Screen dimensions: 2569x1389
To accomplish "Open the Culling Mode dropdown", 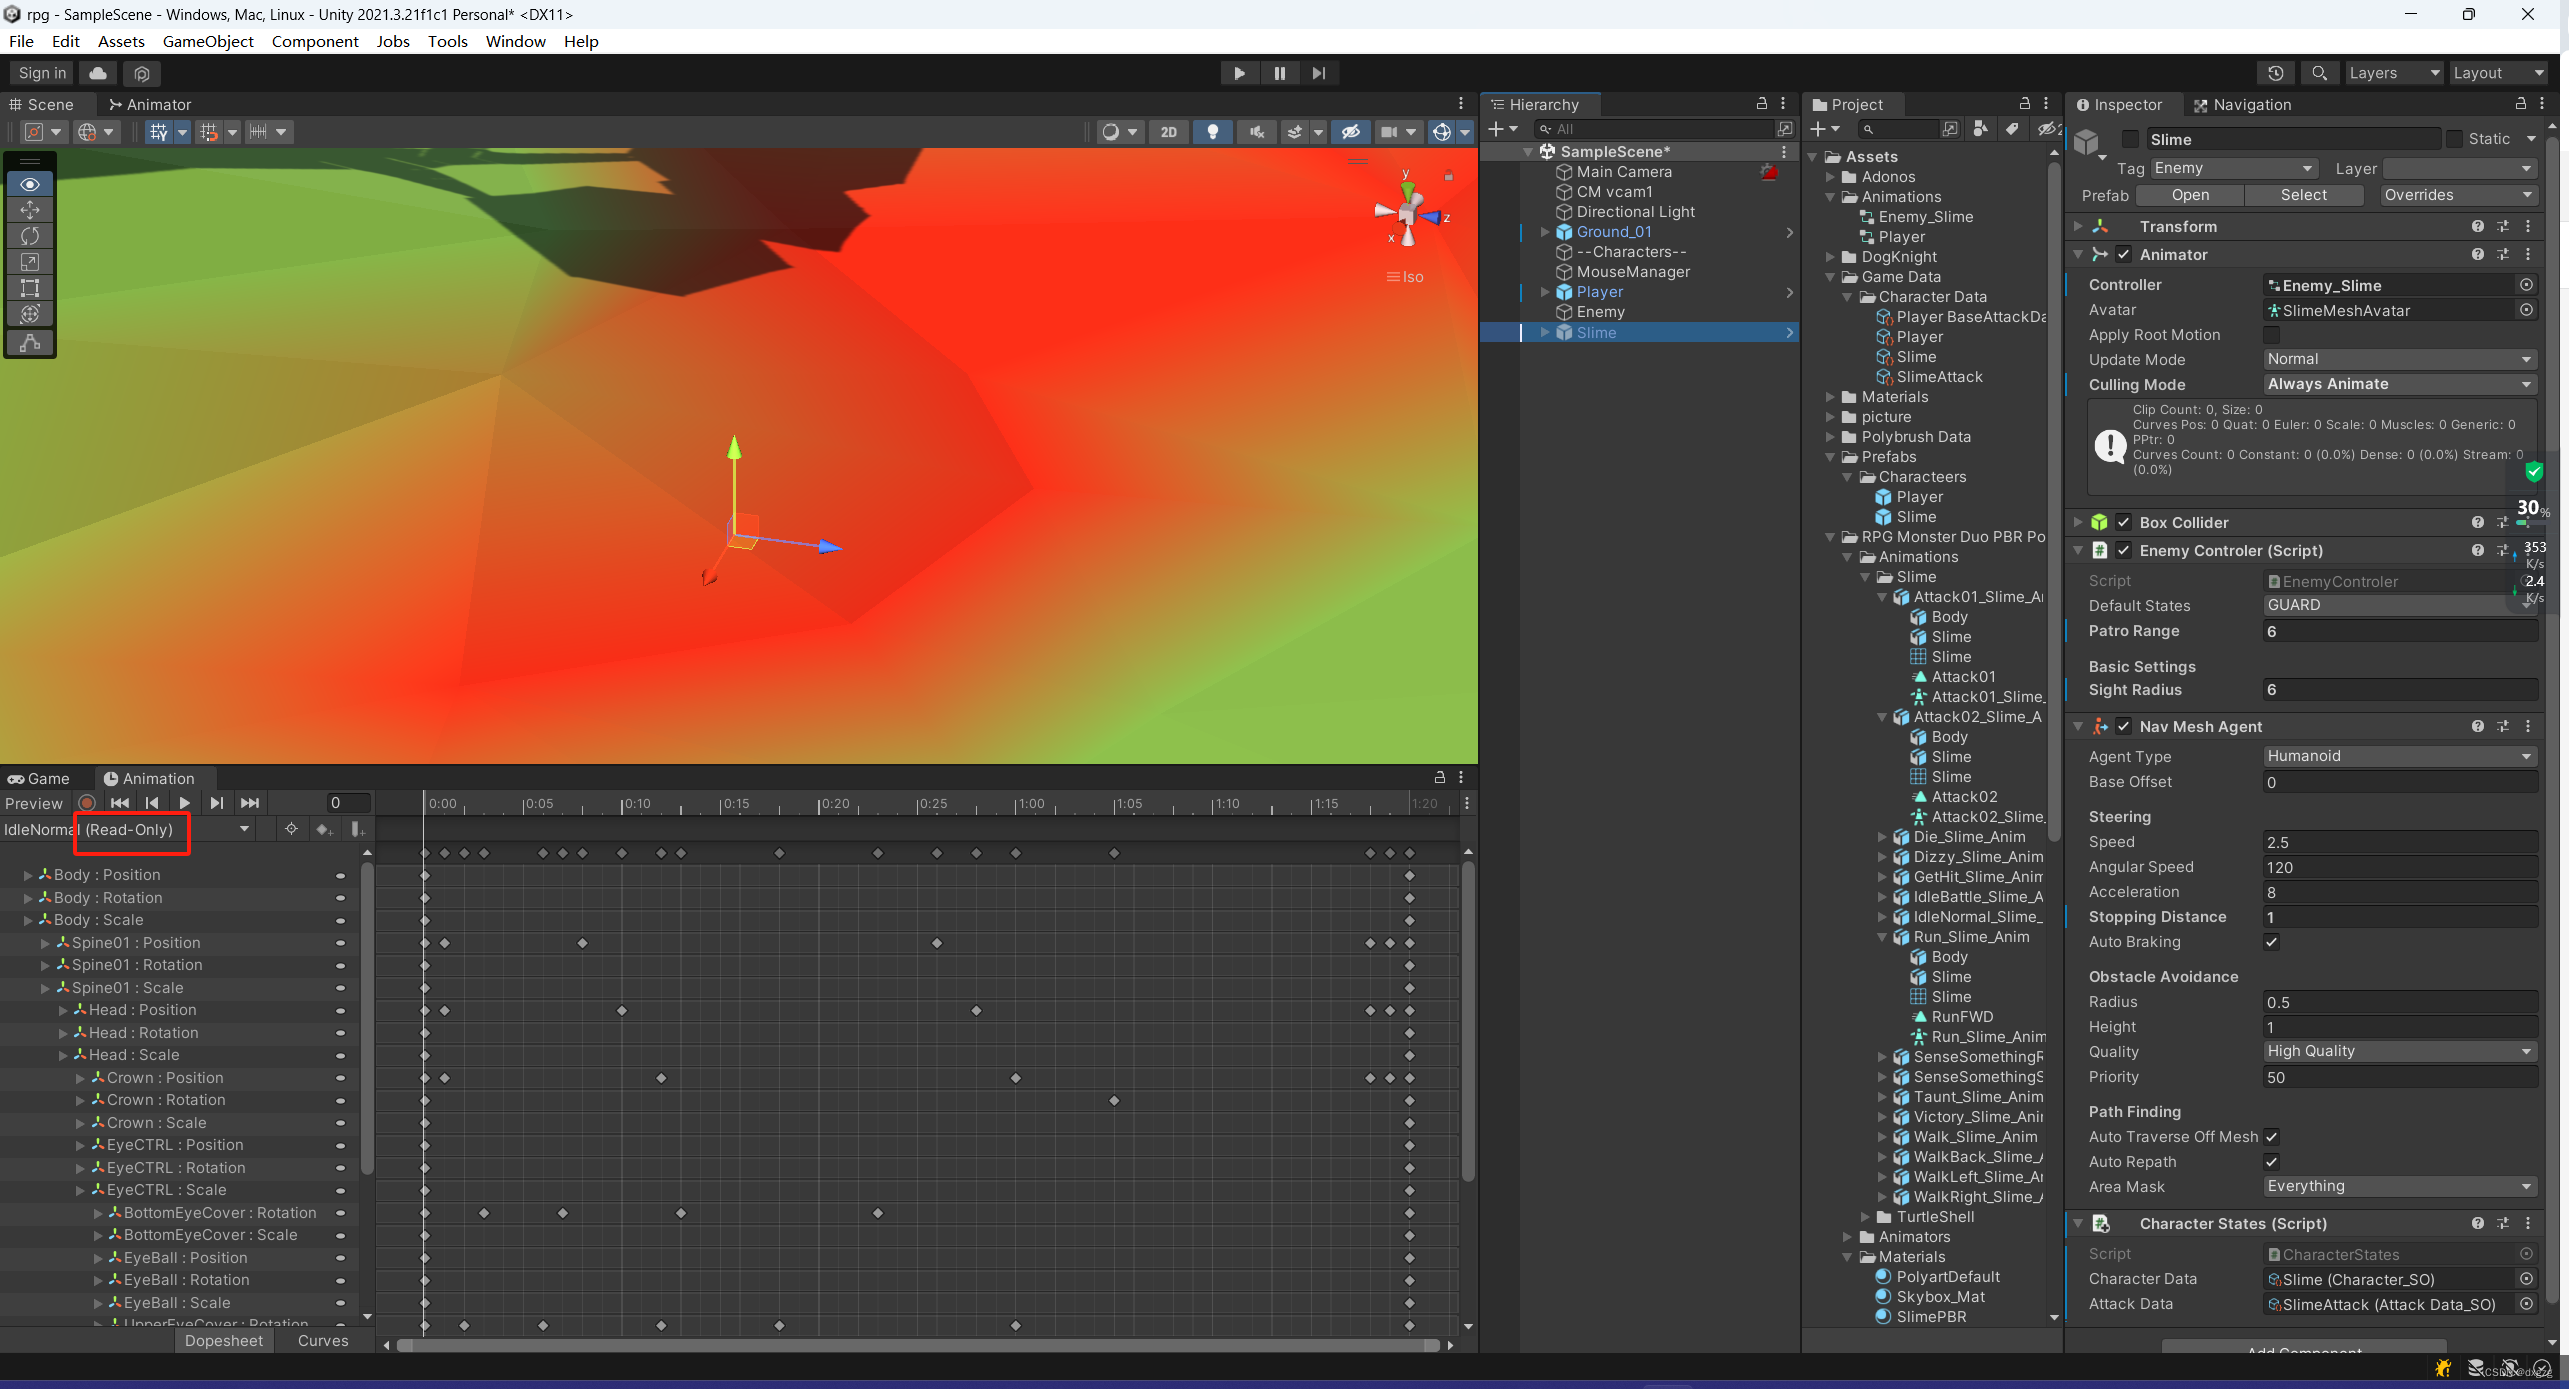I will (2398, 384).
